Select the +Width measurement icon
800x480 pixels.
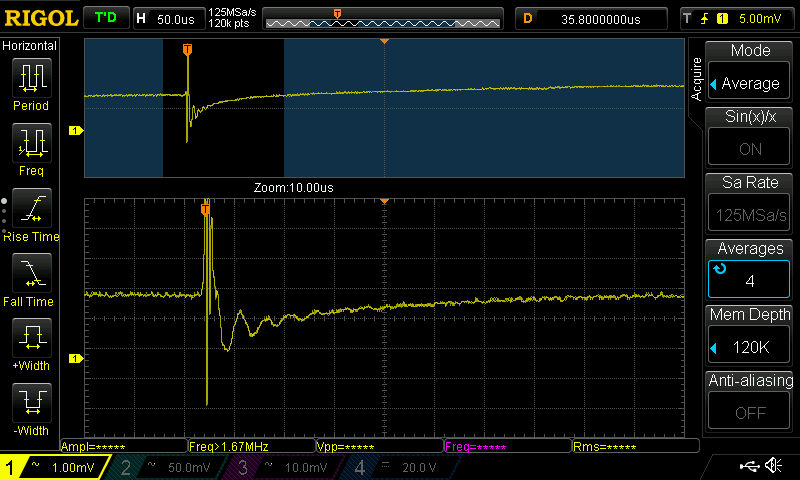click(32, 338)
